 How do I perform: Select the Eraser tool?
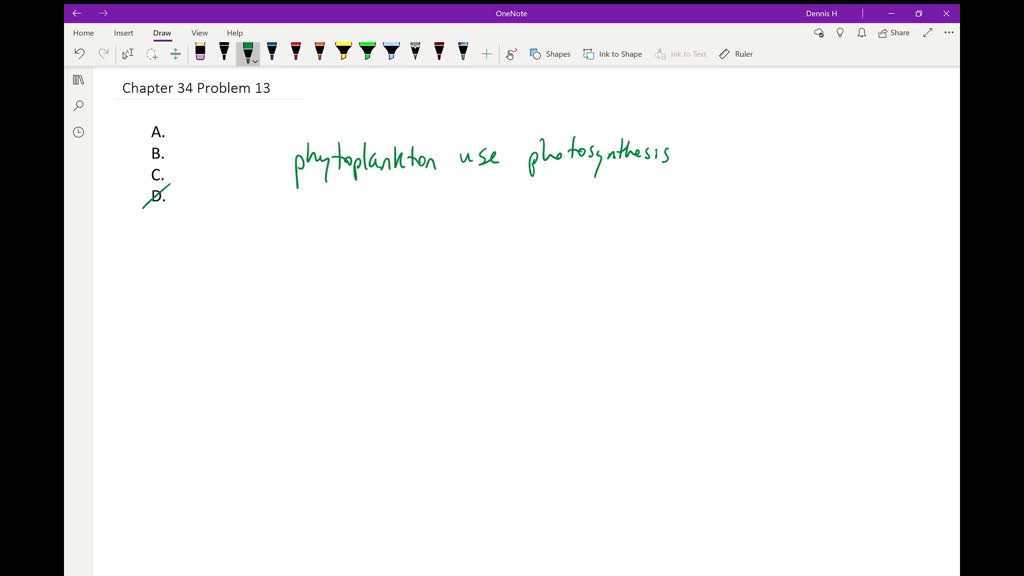[200, 52]
